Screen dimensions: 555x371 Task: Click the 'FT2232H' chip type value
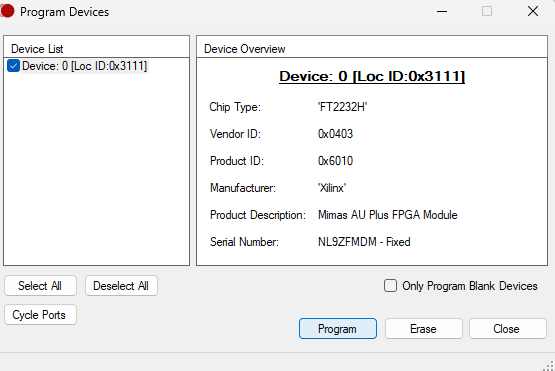(x=342, y=107)
